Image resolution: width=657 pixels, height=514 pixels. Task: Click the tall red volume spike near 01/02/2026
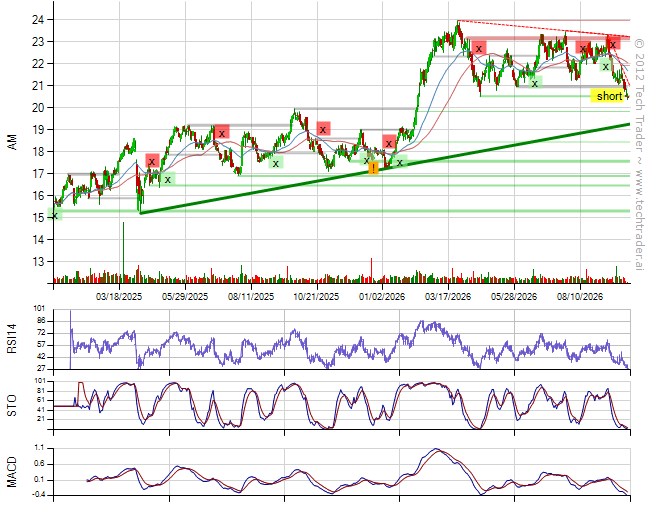[371, 271]
